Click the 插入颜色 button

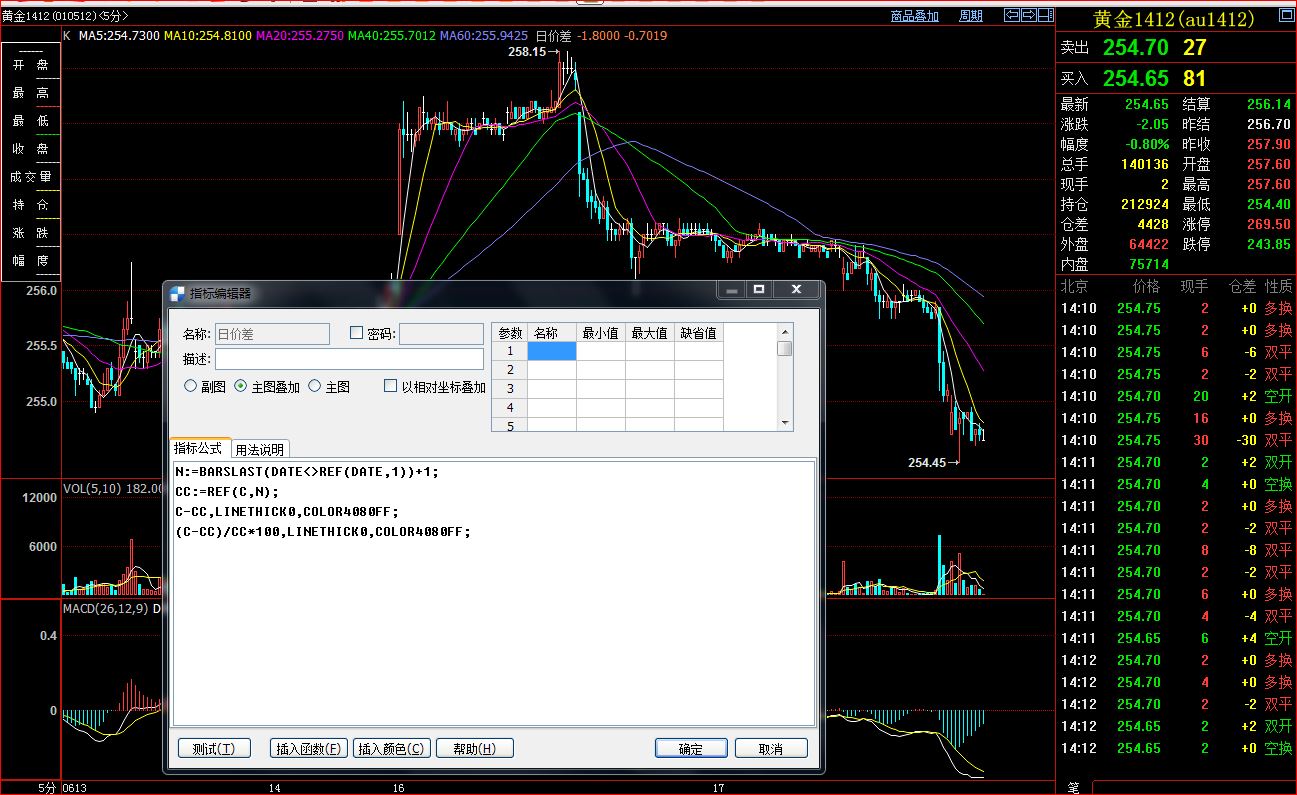click(392, 748)
